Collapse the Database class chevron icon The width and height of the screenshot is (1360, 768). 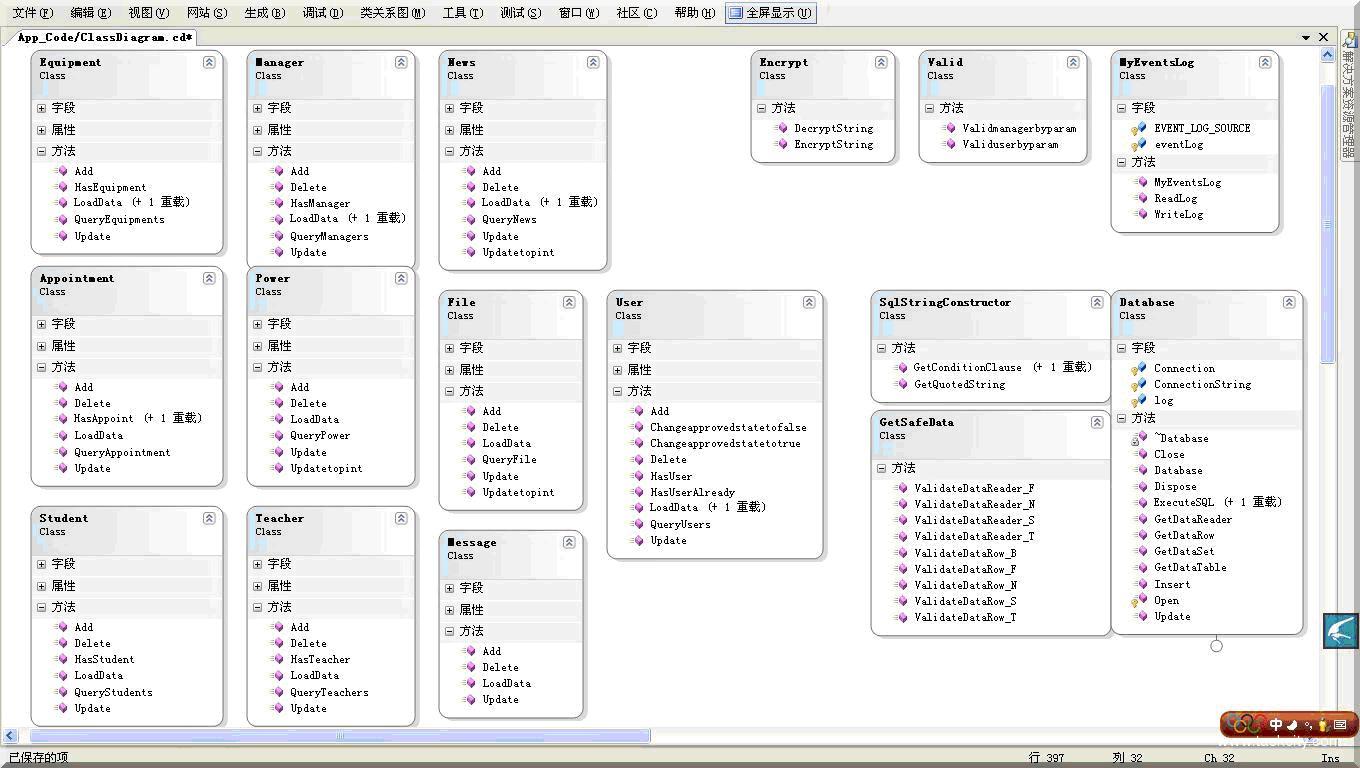[1289, 302]
